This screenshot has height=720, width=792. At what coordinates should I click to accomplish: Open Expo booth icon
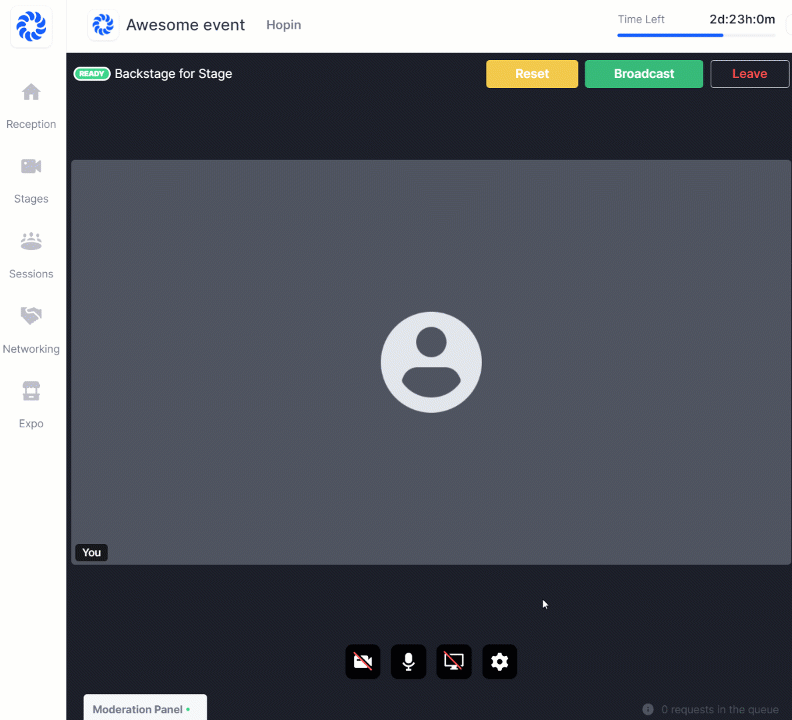(31, 391)
